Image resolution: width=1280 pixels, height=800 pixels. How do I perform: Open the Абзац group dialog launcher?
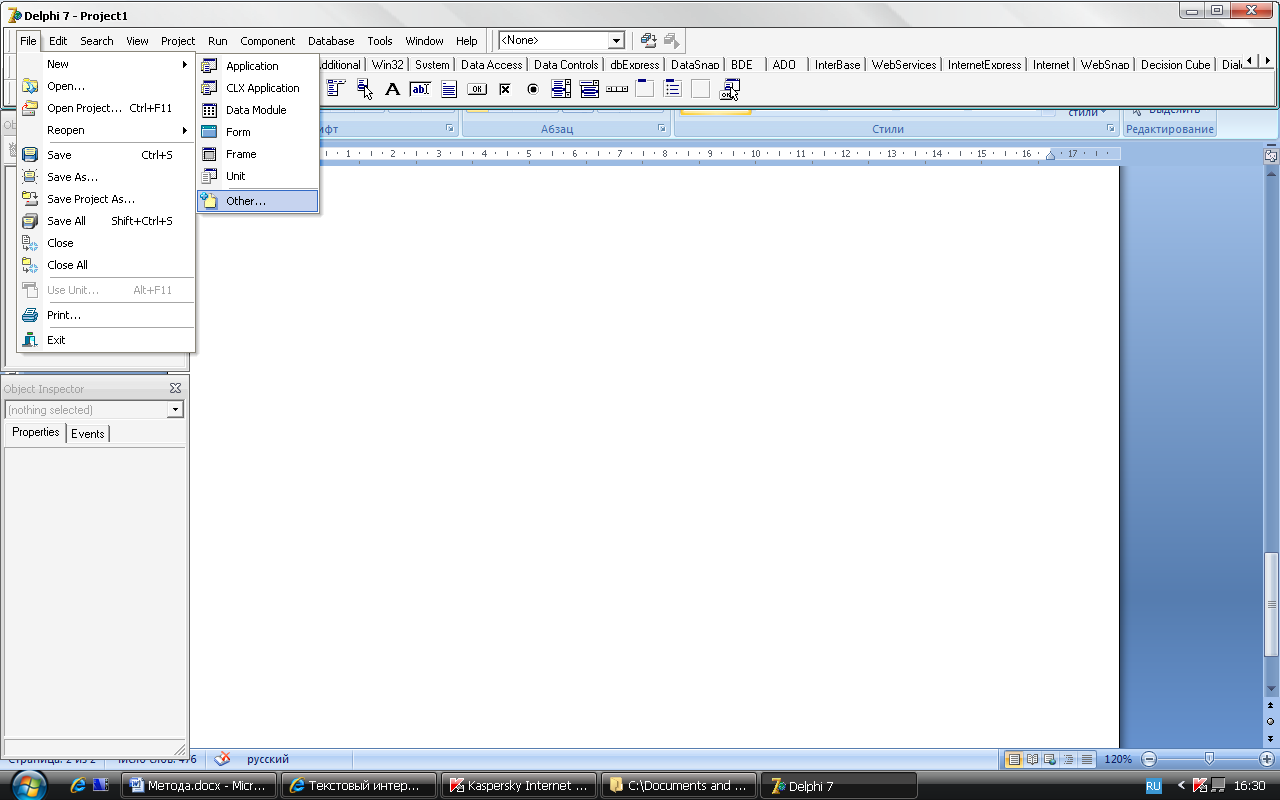(661, 129)
